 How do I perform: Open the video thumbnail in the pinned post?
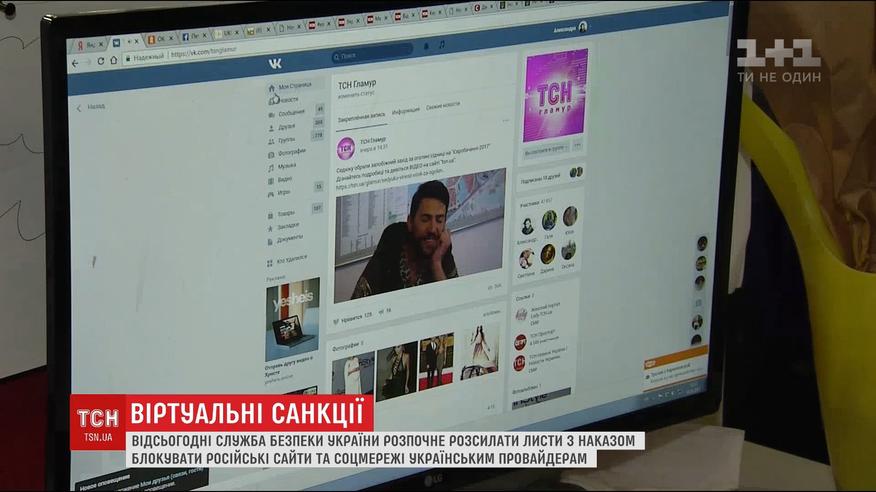(420, 236)
